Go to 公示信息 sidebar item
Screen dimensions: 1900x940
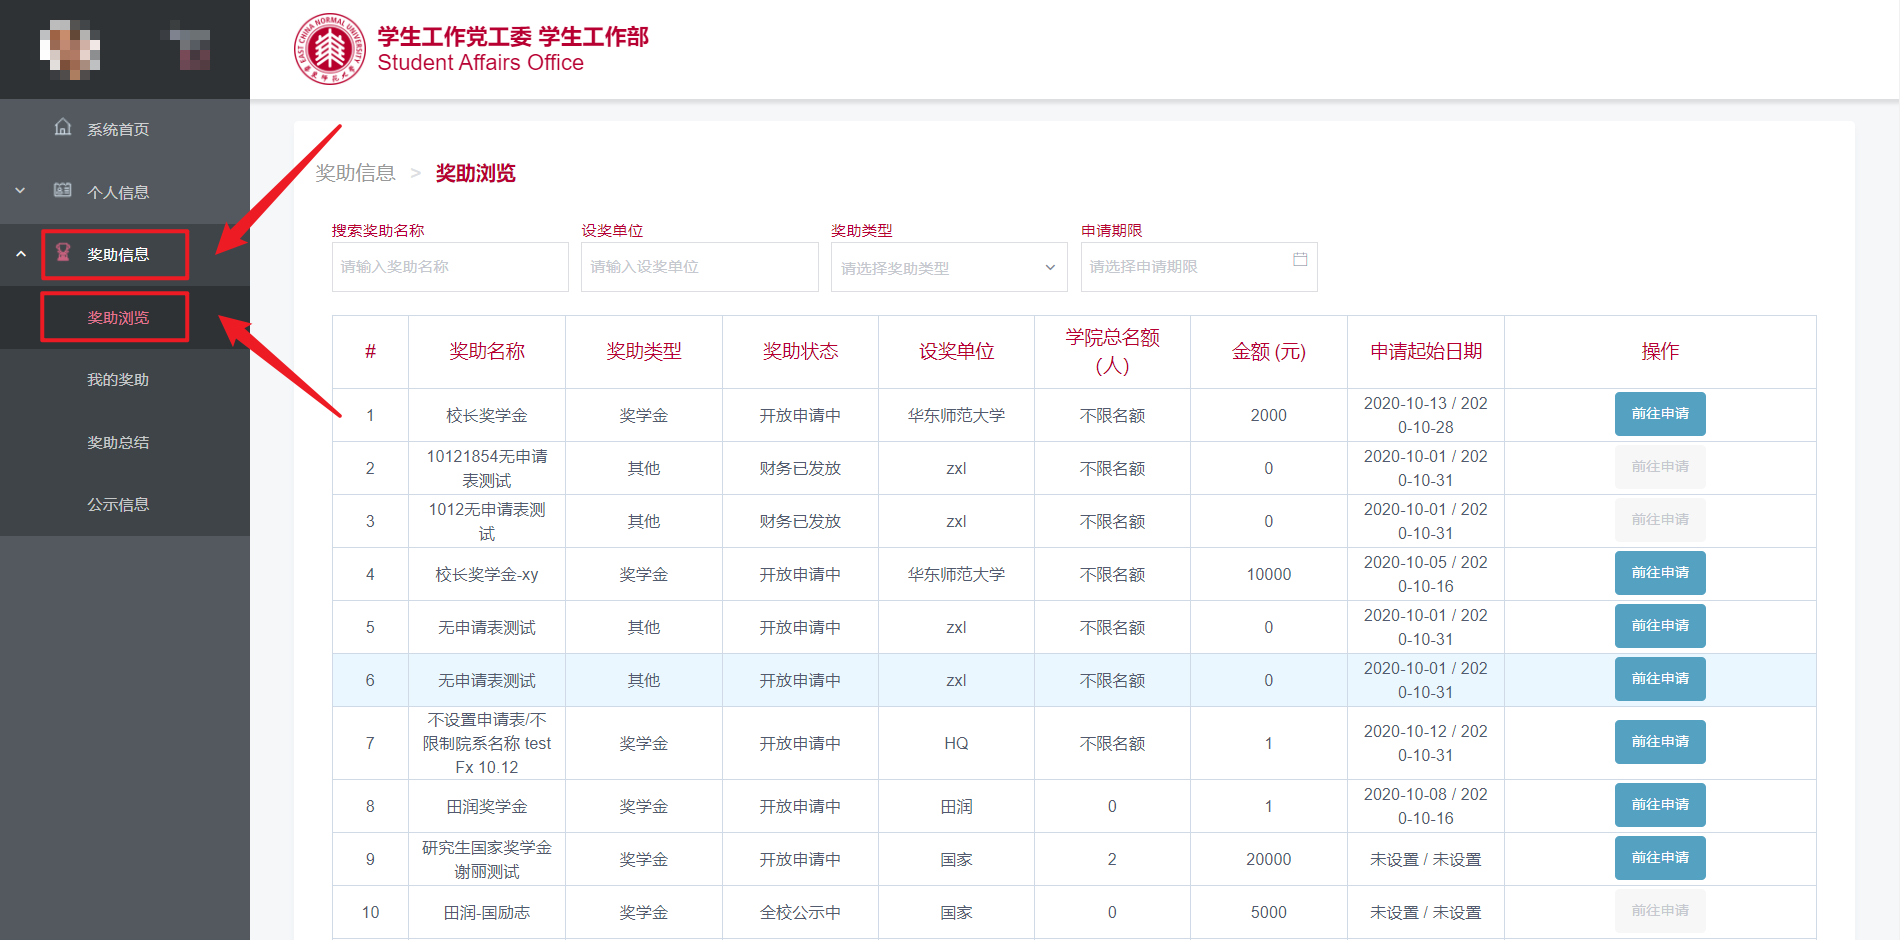tap(118, 505)
